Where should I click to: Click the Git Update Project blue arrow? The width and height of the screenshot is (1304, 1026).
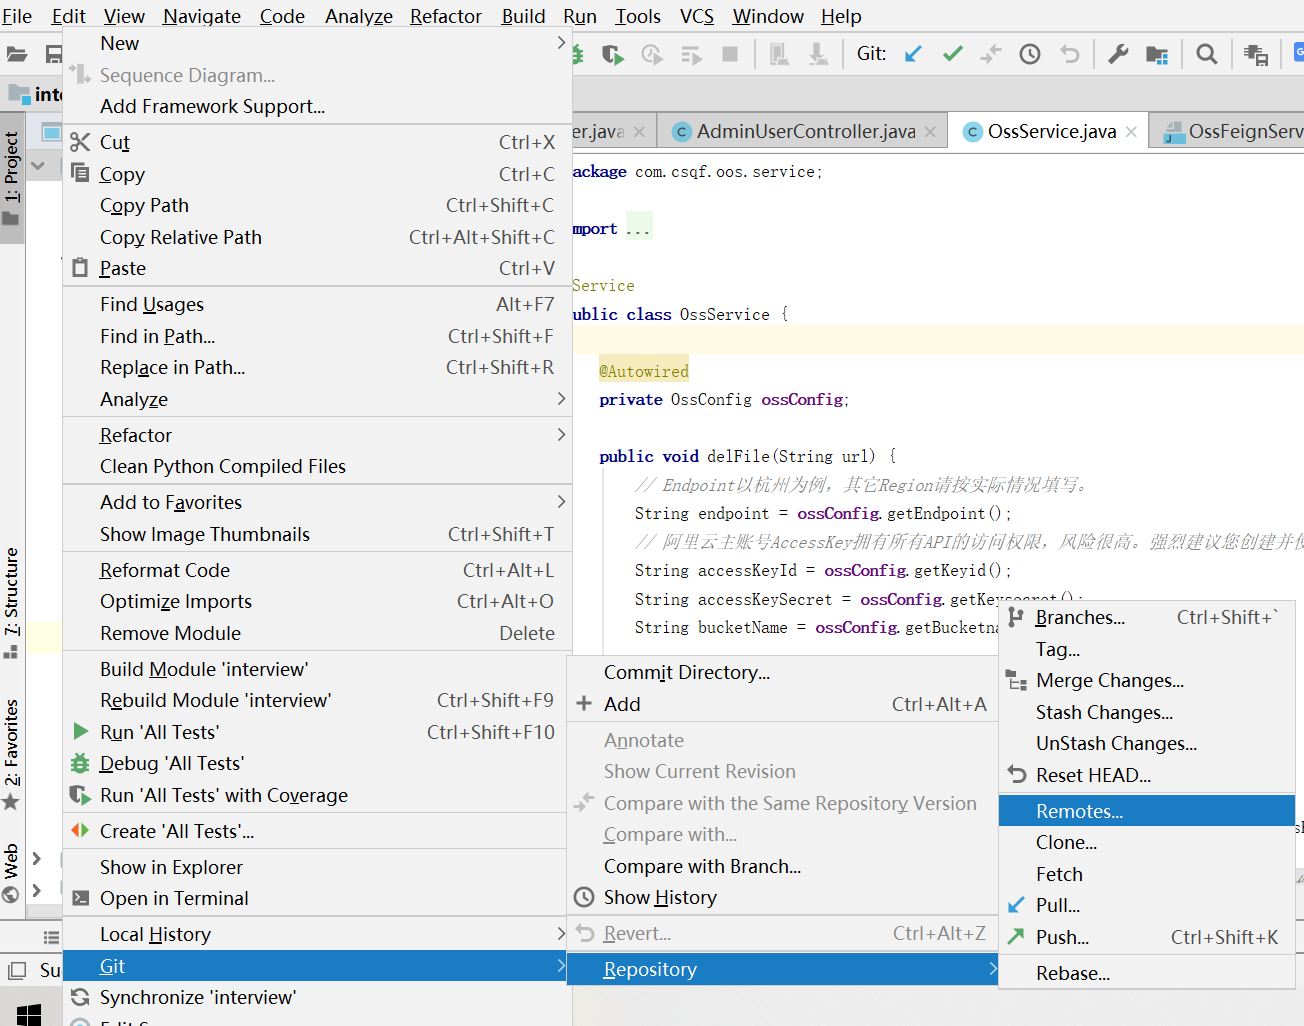click(x=913, y=54)
